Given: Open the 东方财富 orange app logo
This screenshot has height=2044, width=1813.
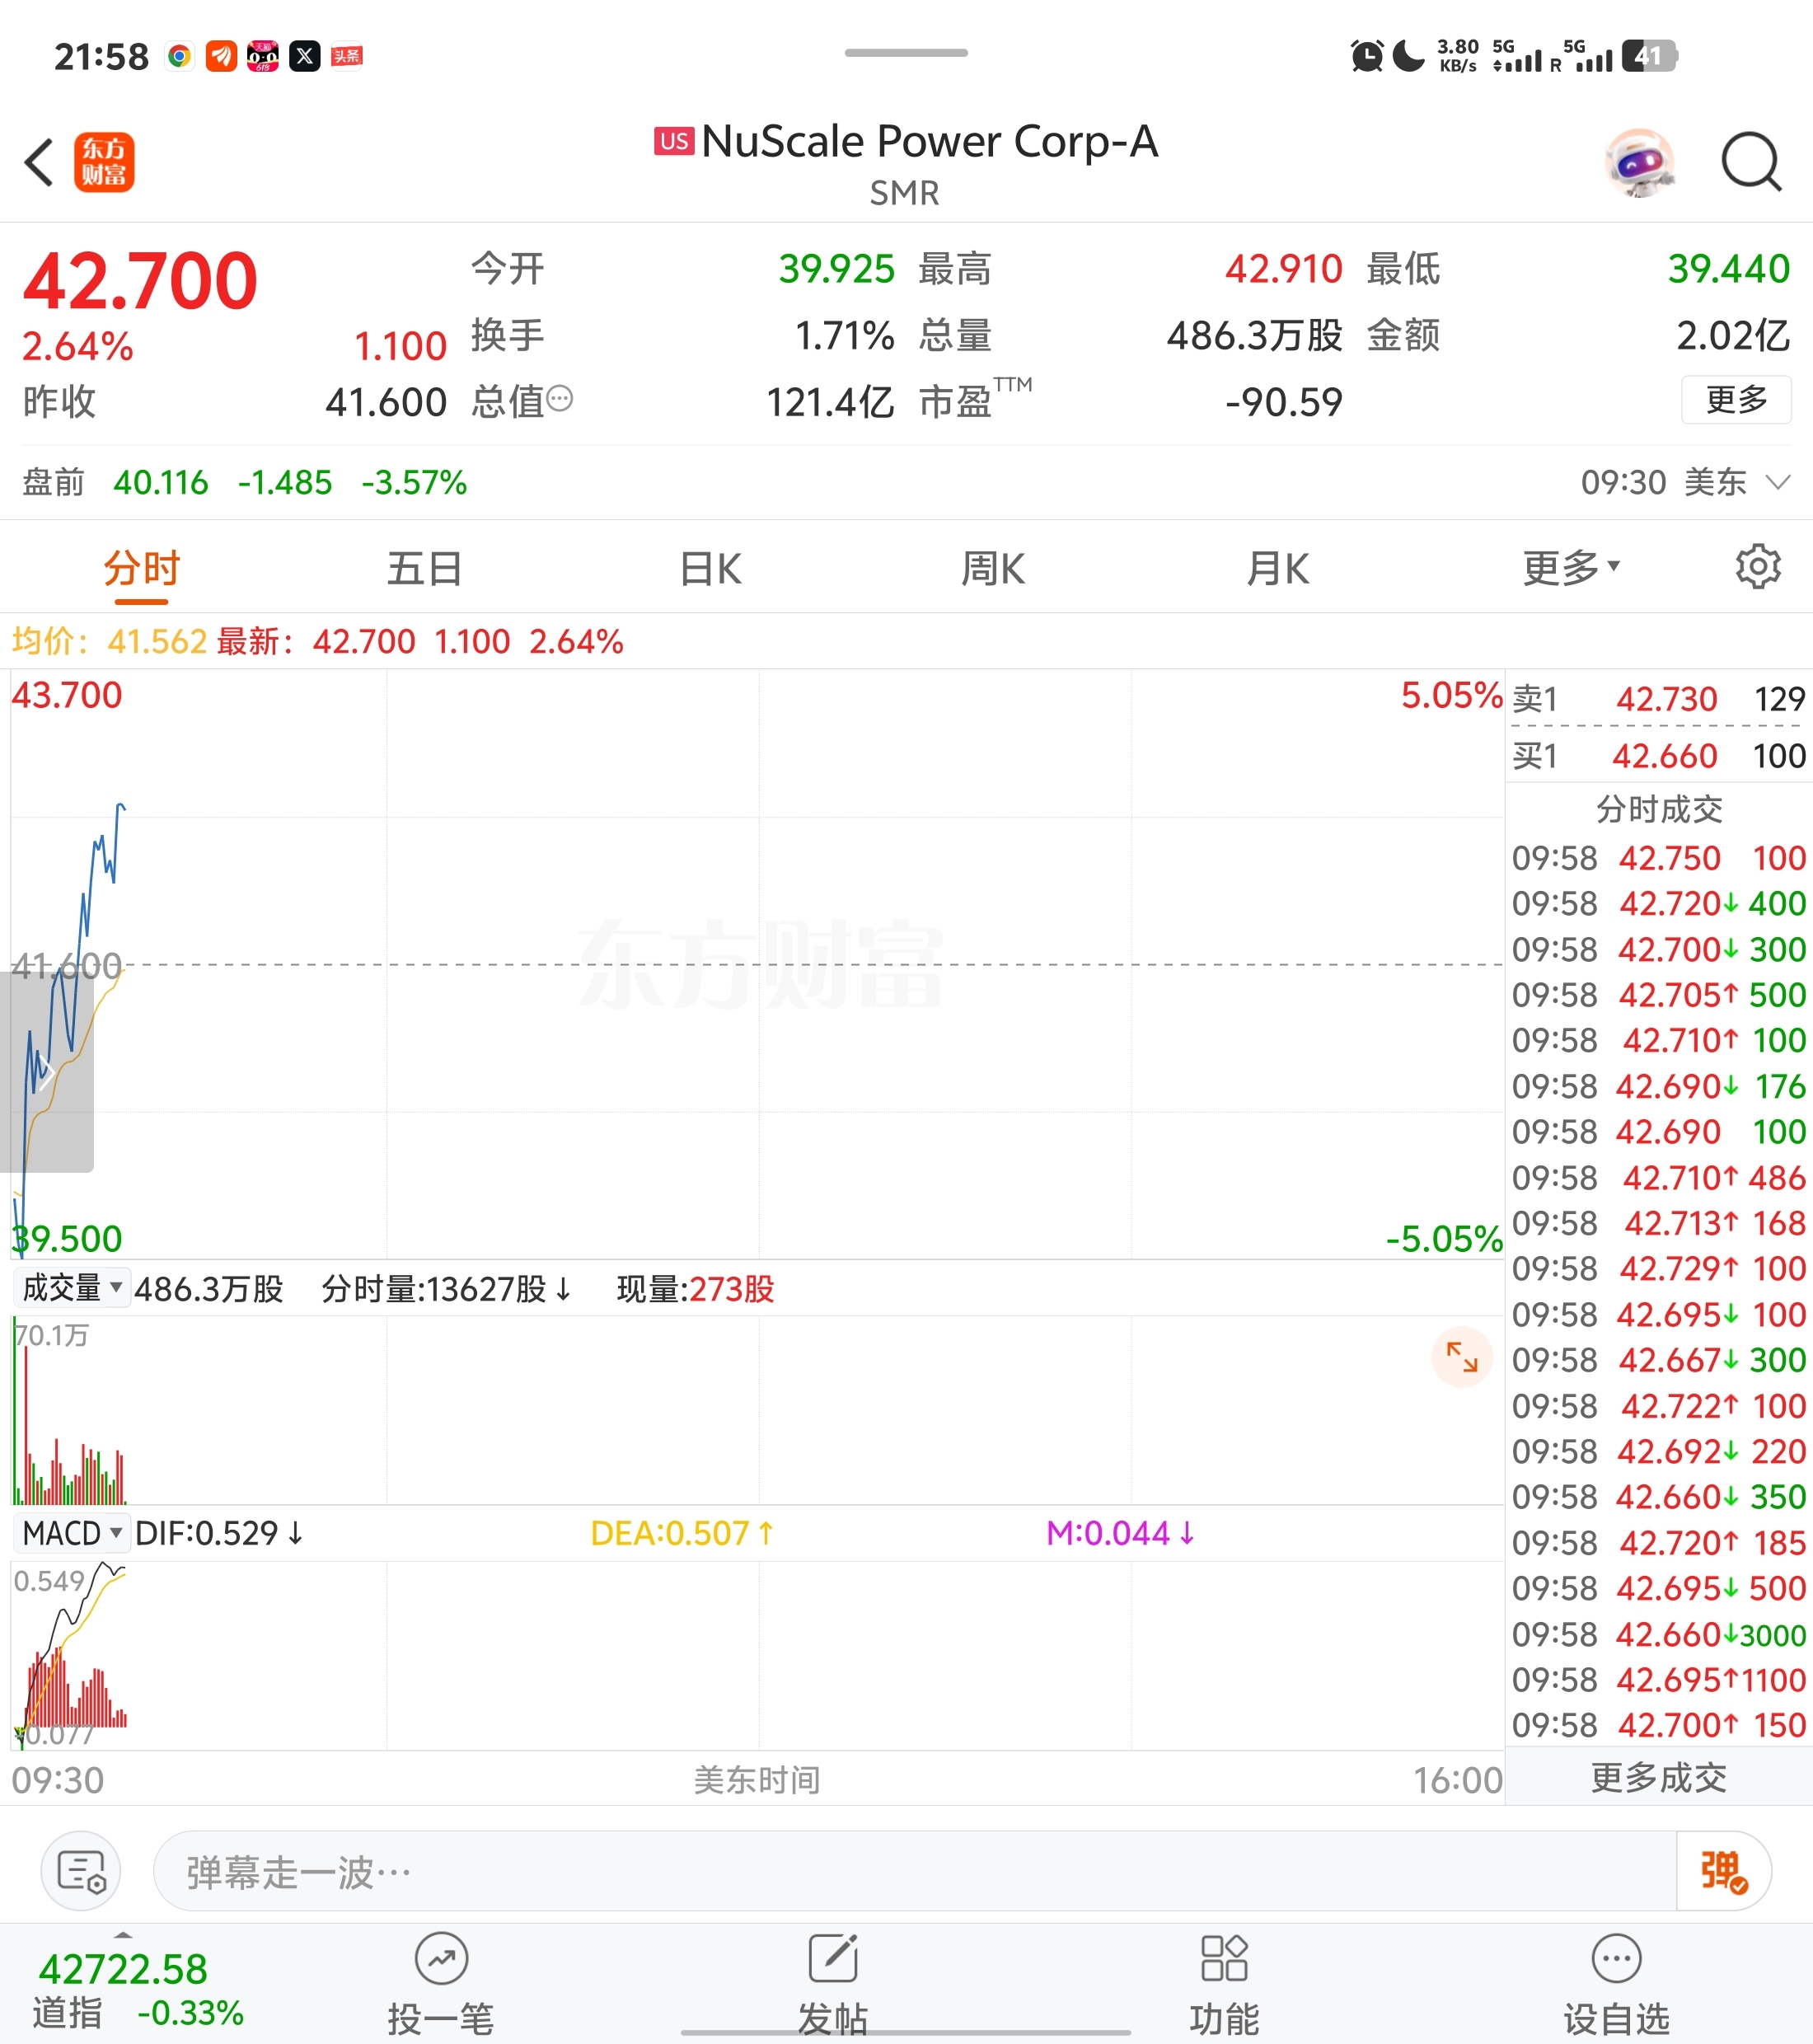Looking at the screenshot, I should (104, 162).
